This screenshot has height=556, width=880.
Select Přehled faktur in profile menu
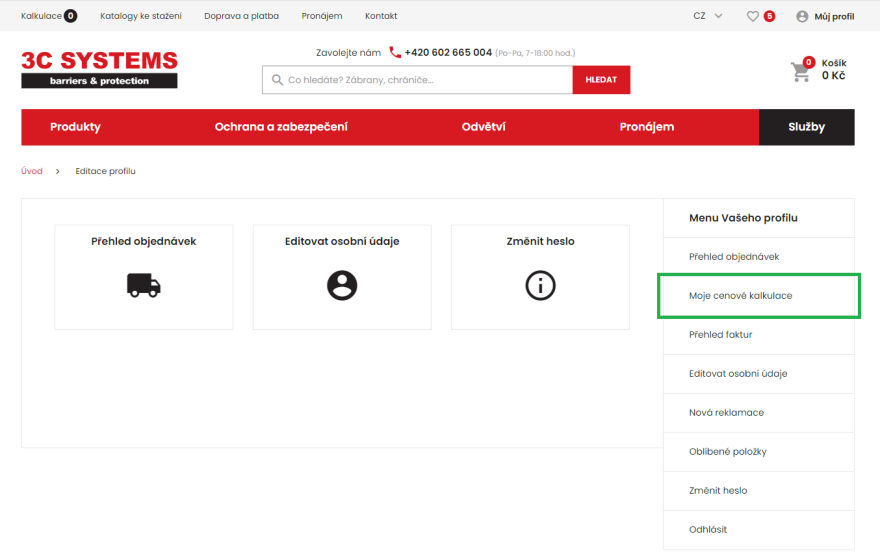(759, 334)
